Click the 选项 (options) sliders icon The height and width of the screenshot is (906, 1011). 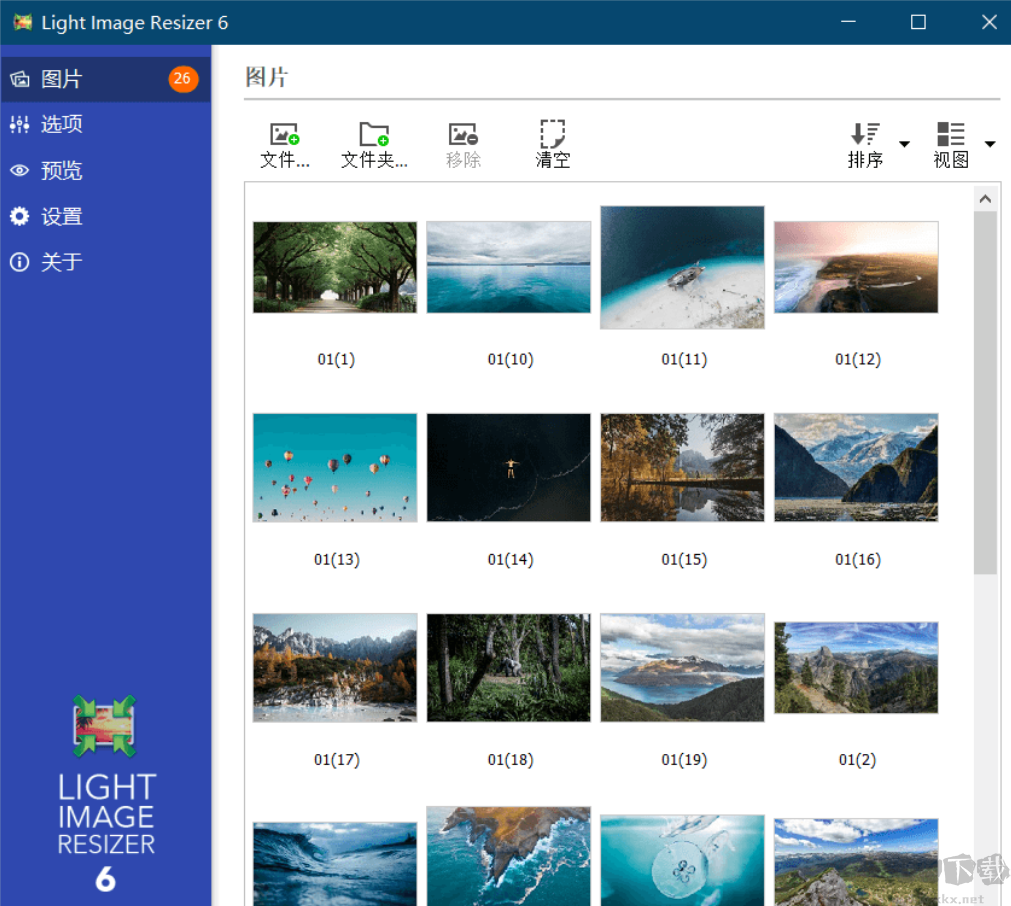click(20, 124)
